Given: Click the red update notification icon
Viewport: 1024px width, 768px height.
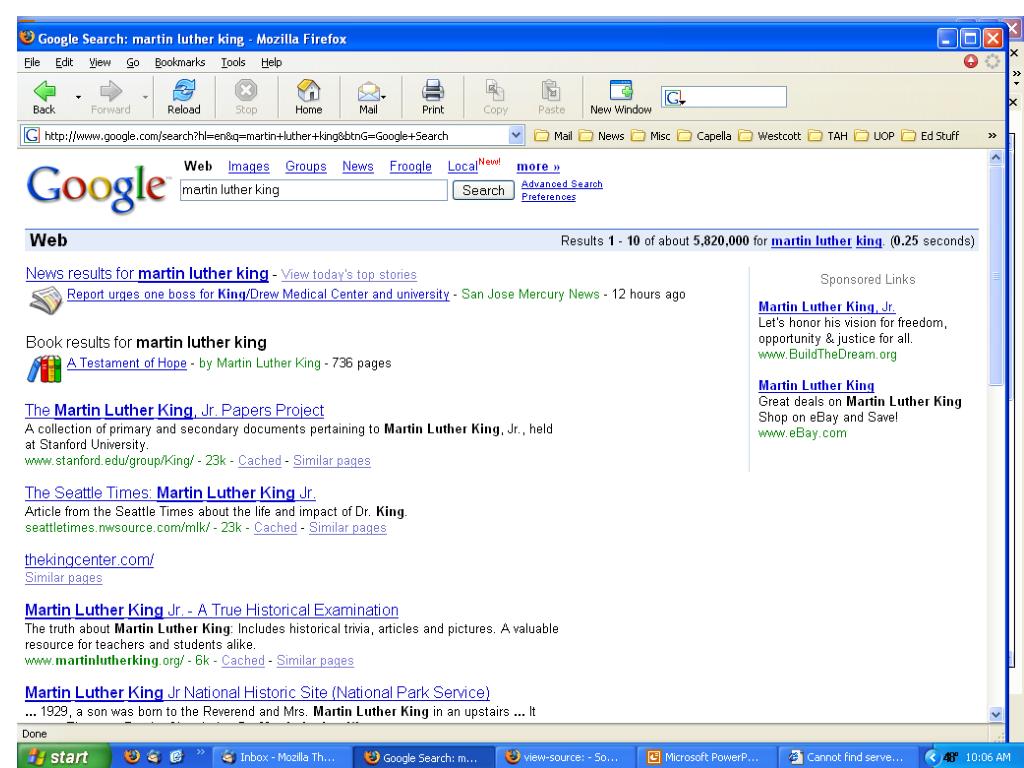Looking at the screenshot, I should tap(971, 61).
